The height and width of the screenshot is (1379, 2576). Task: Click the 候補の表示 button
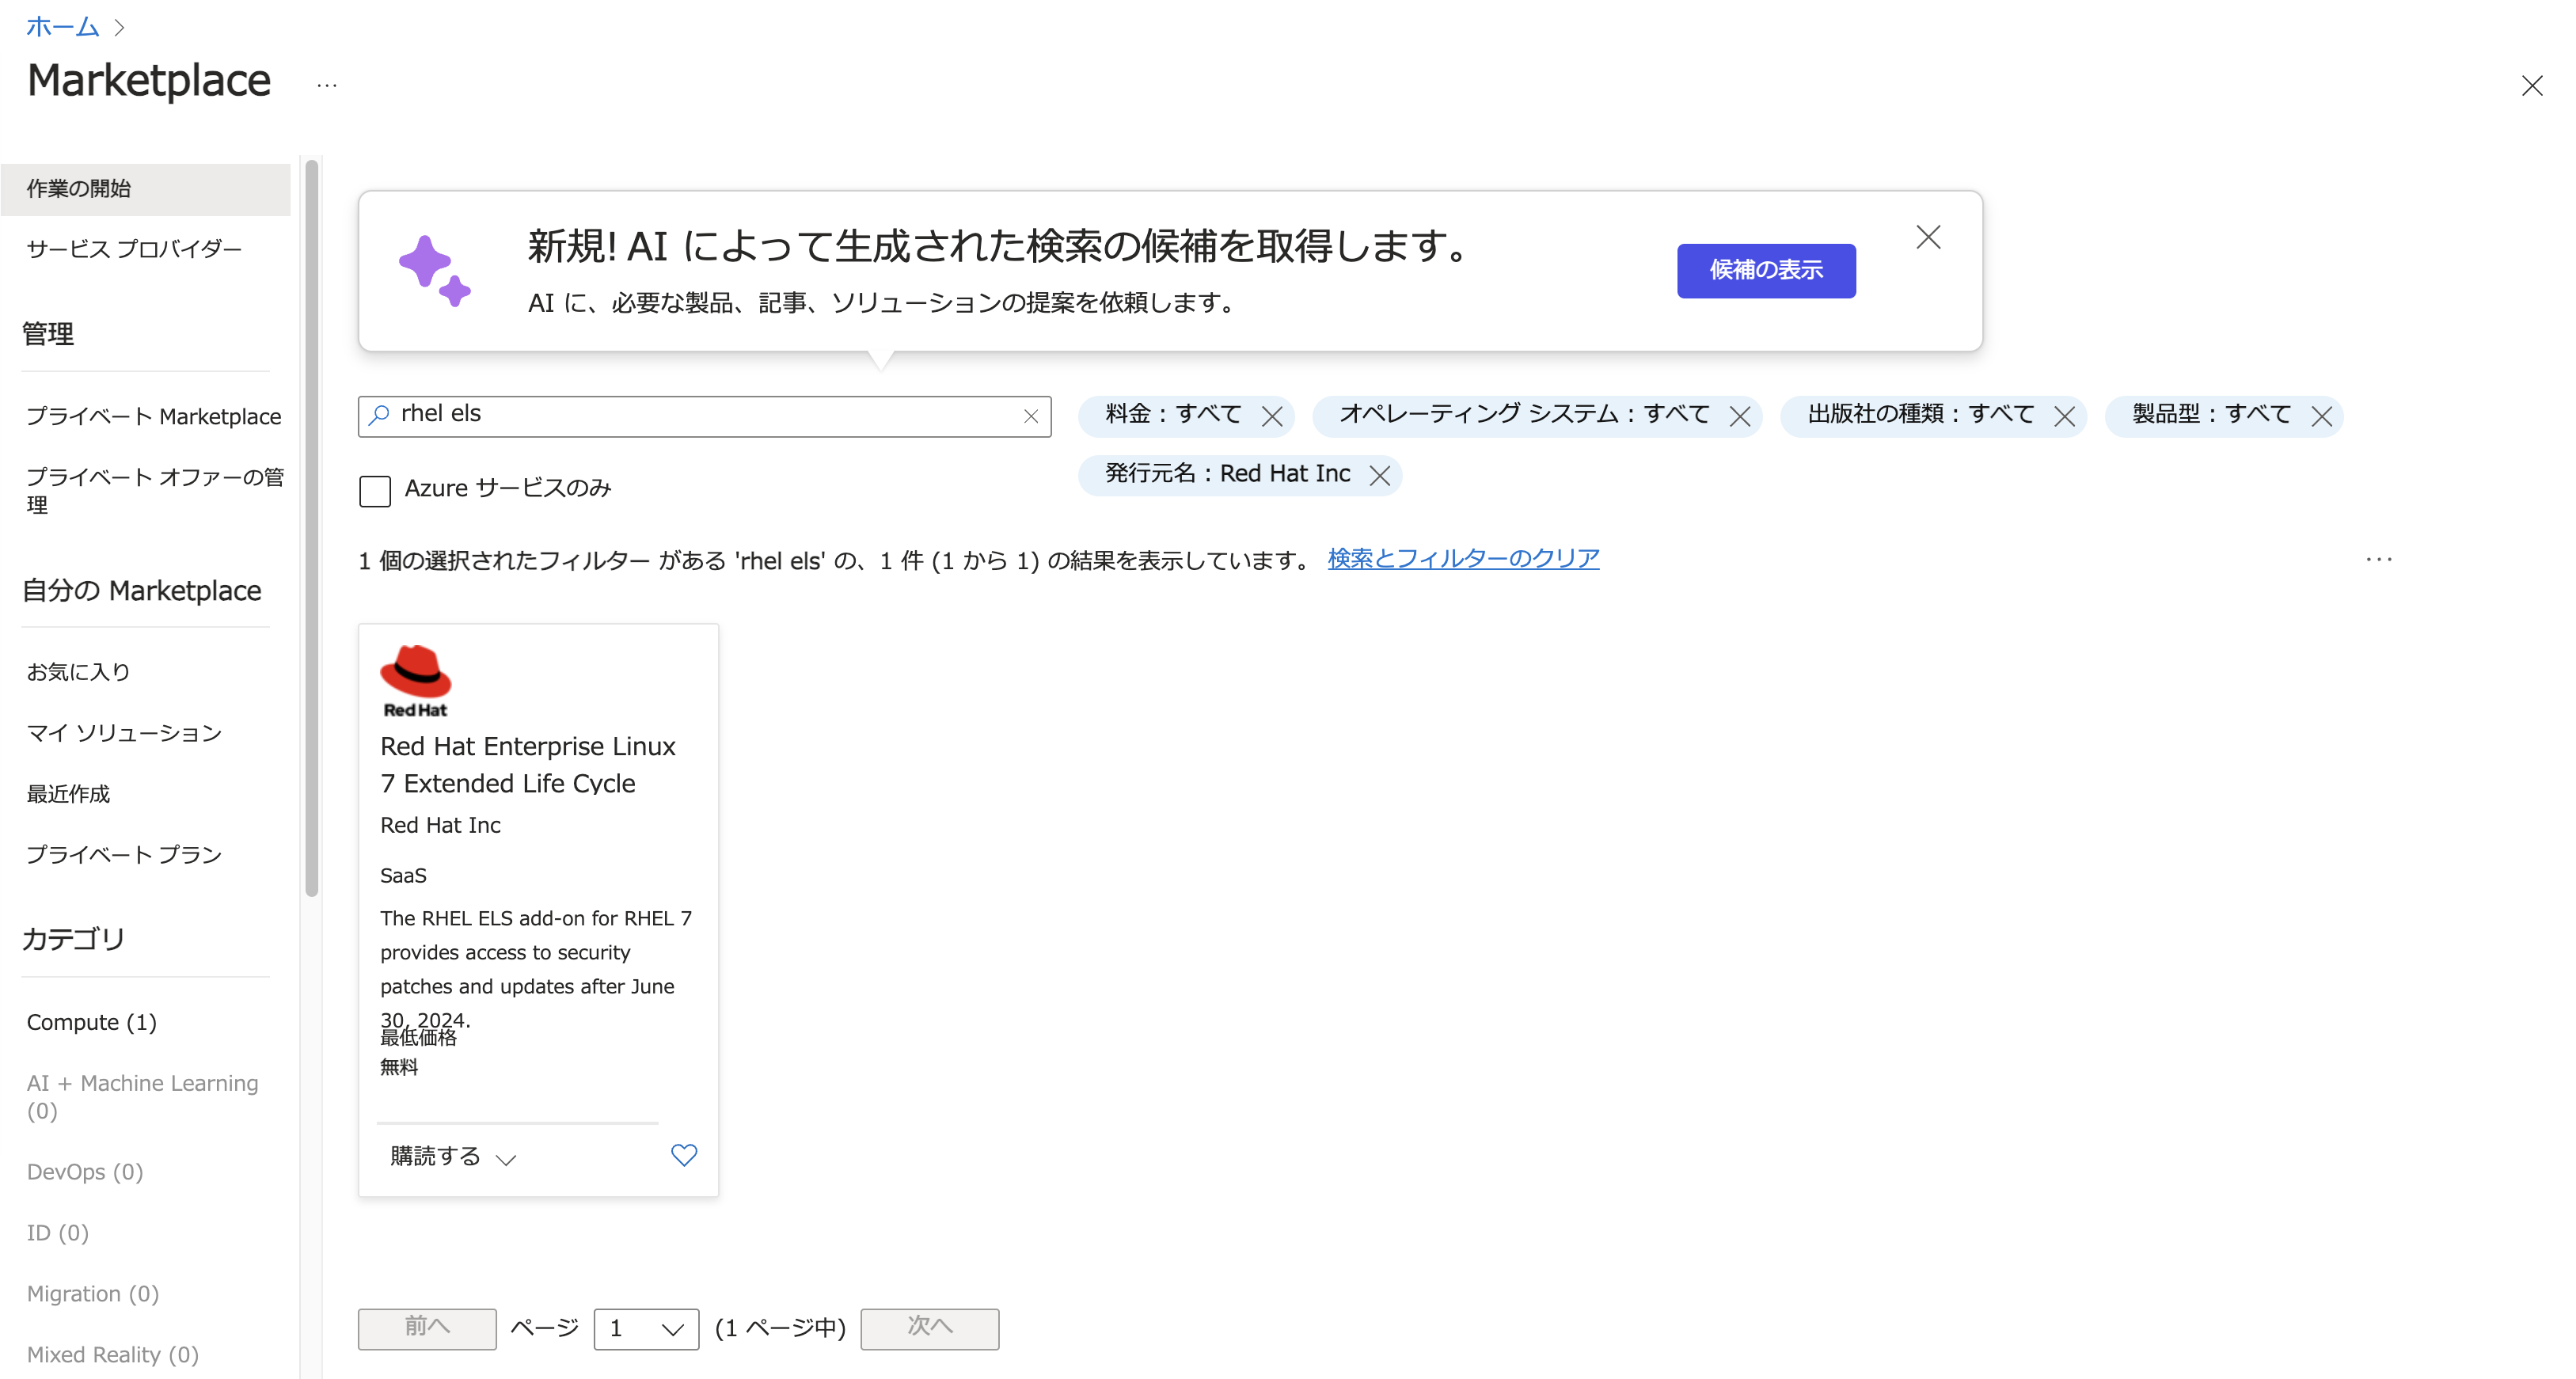(1765, 270)
